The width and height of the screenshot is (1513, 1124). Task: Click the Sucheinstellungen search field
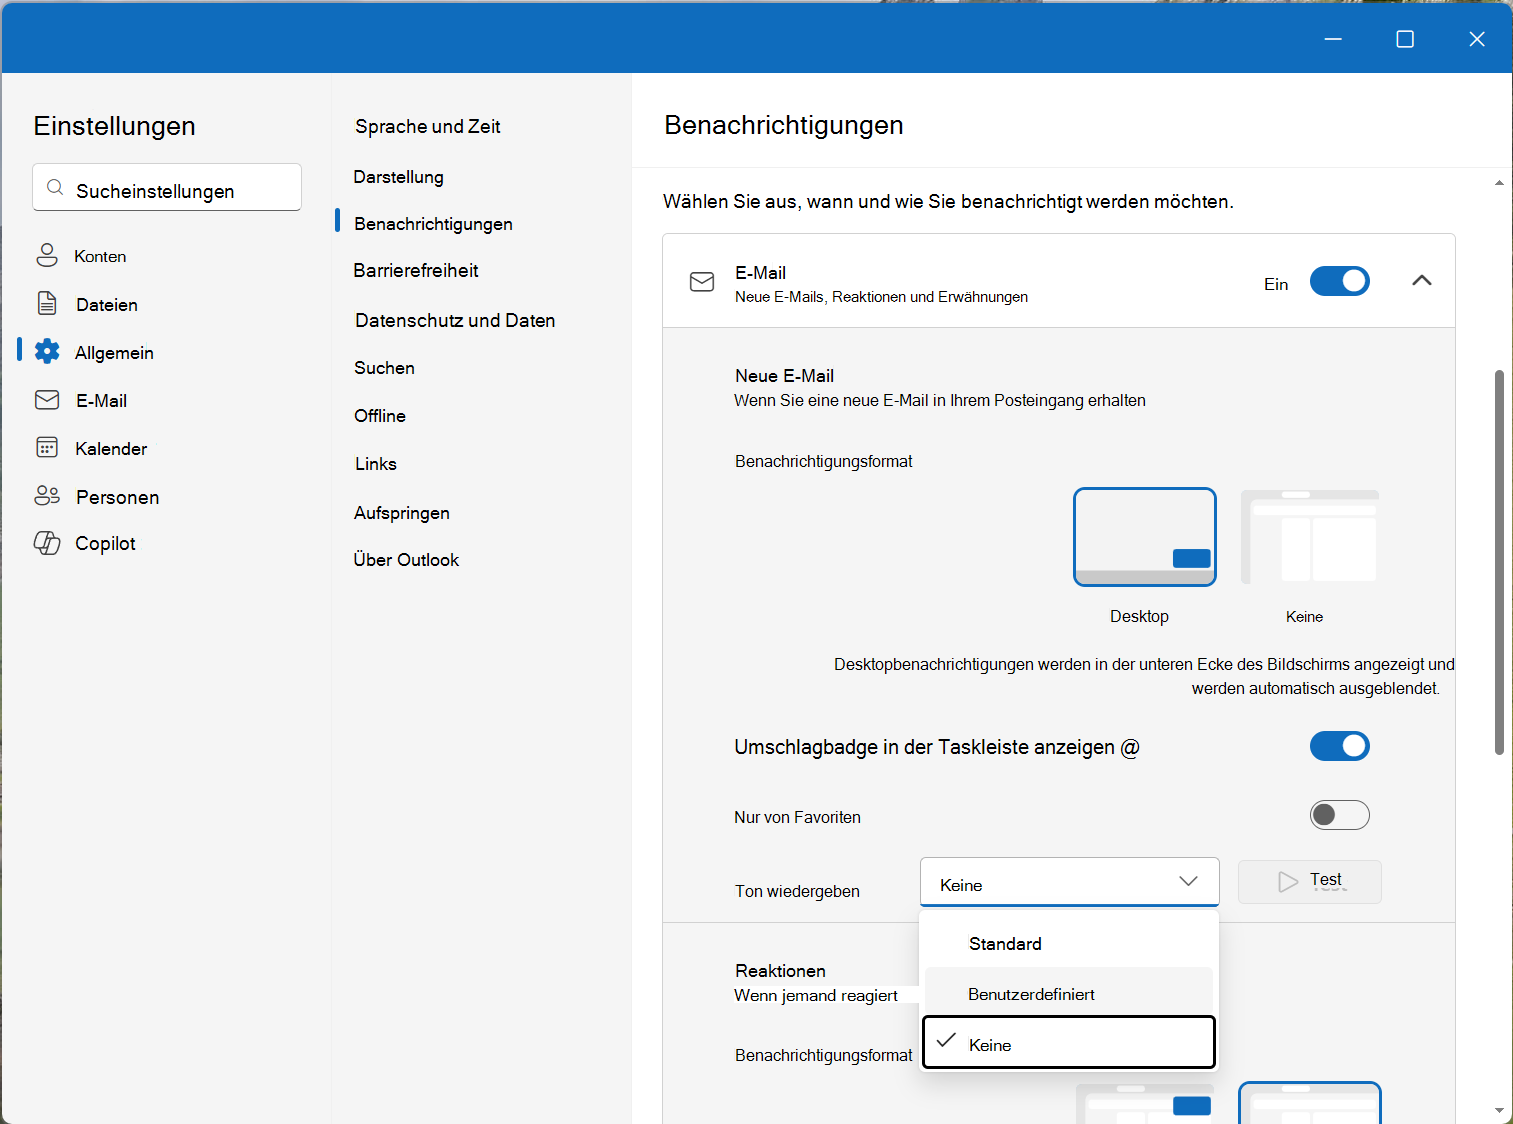pos(167,187)
